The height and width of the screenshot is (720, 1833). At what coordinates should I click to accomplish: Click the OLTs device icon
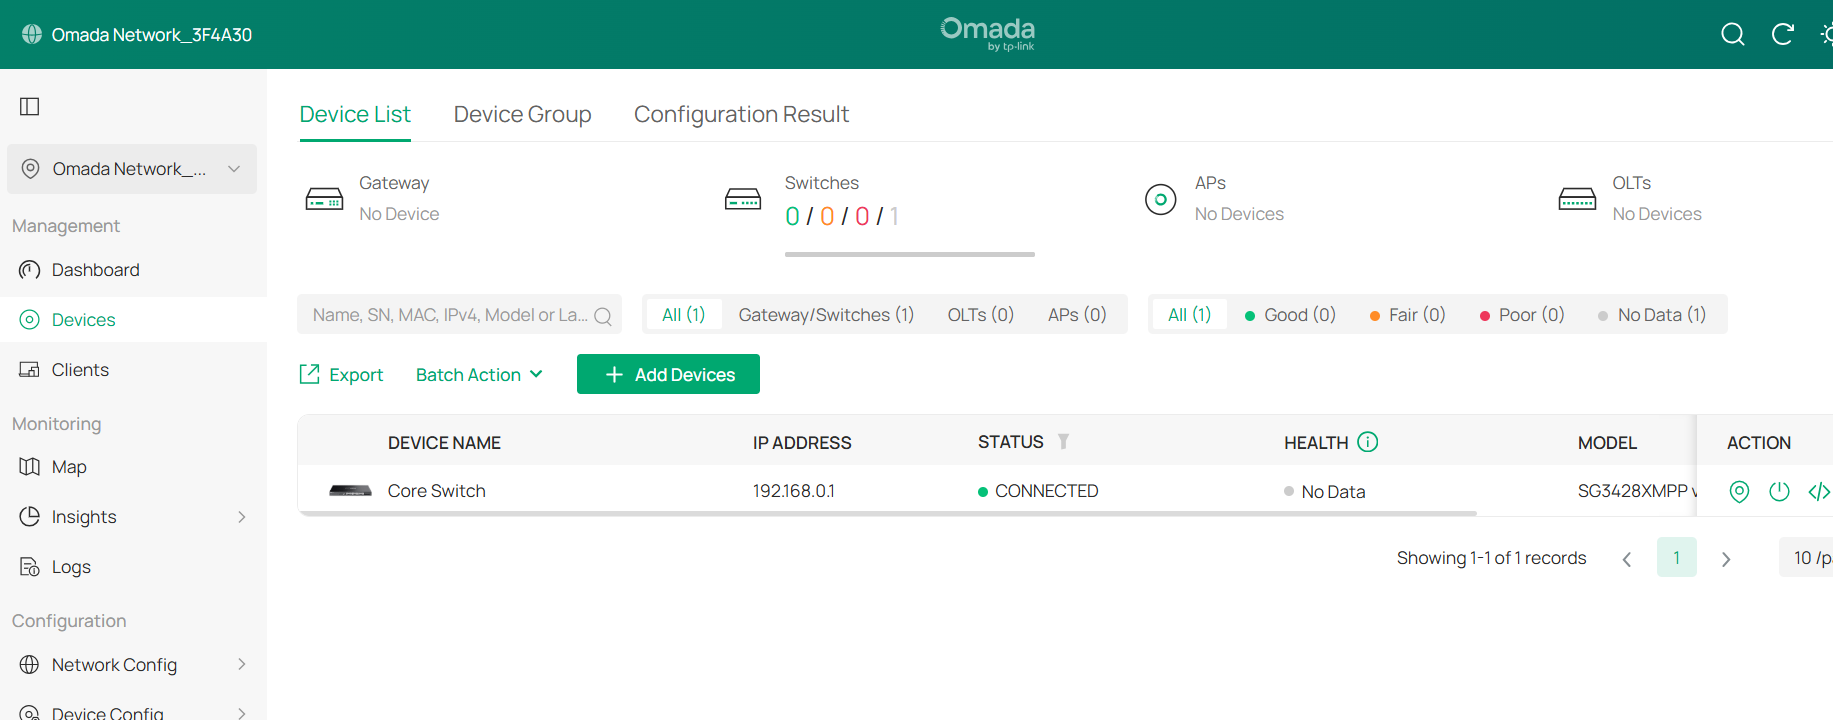pos(1577,199)
